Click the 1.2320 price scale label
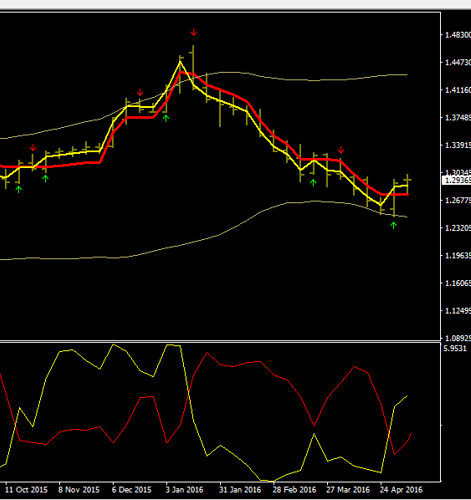471x500 pixels. pyautogui.click(x=458, y=228)
